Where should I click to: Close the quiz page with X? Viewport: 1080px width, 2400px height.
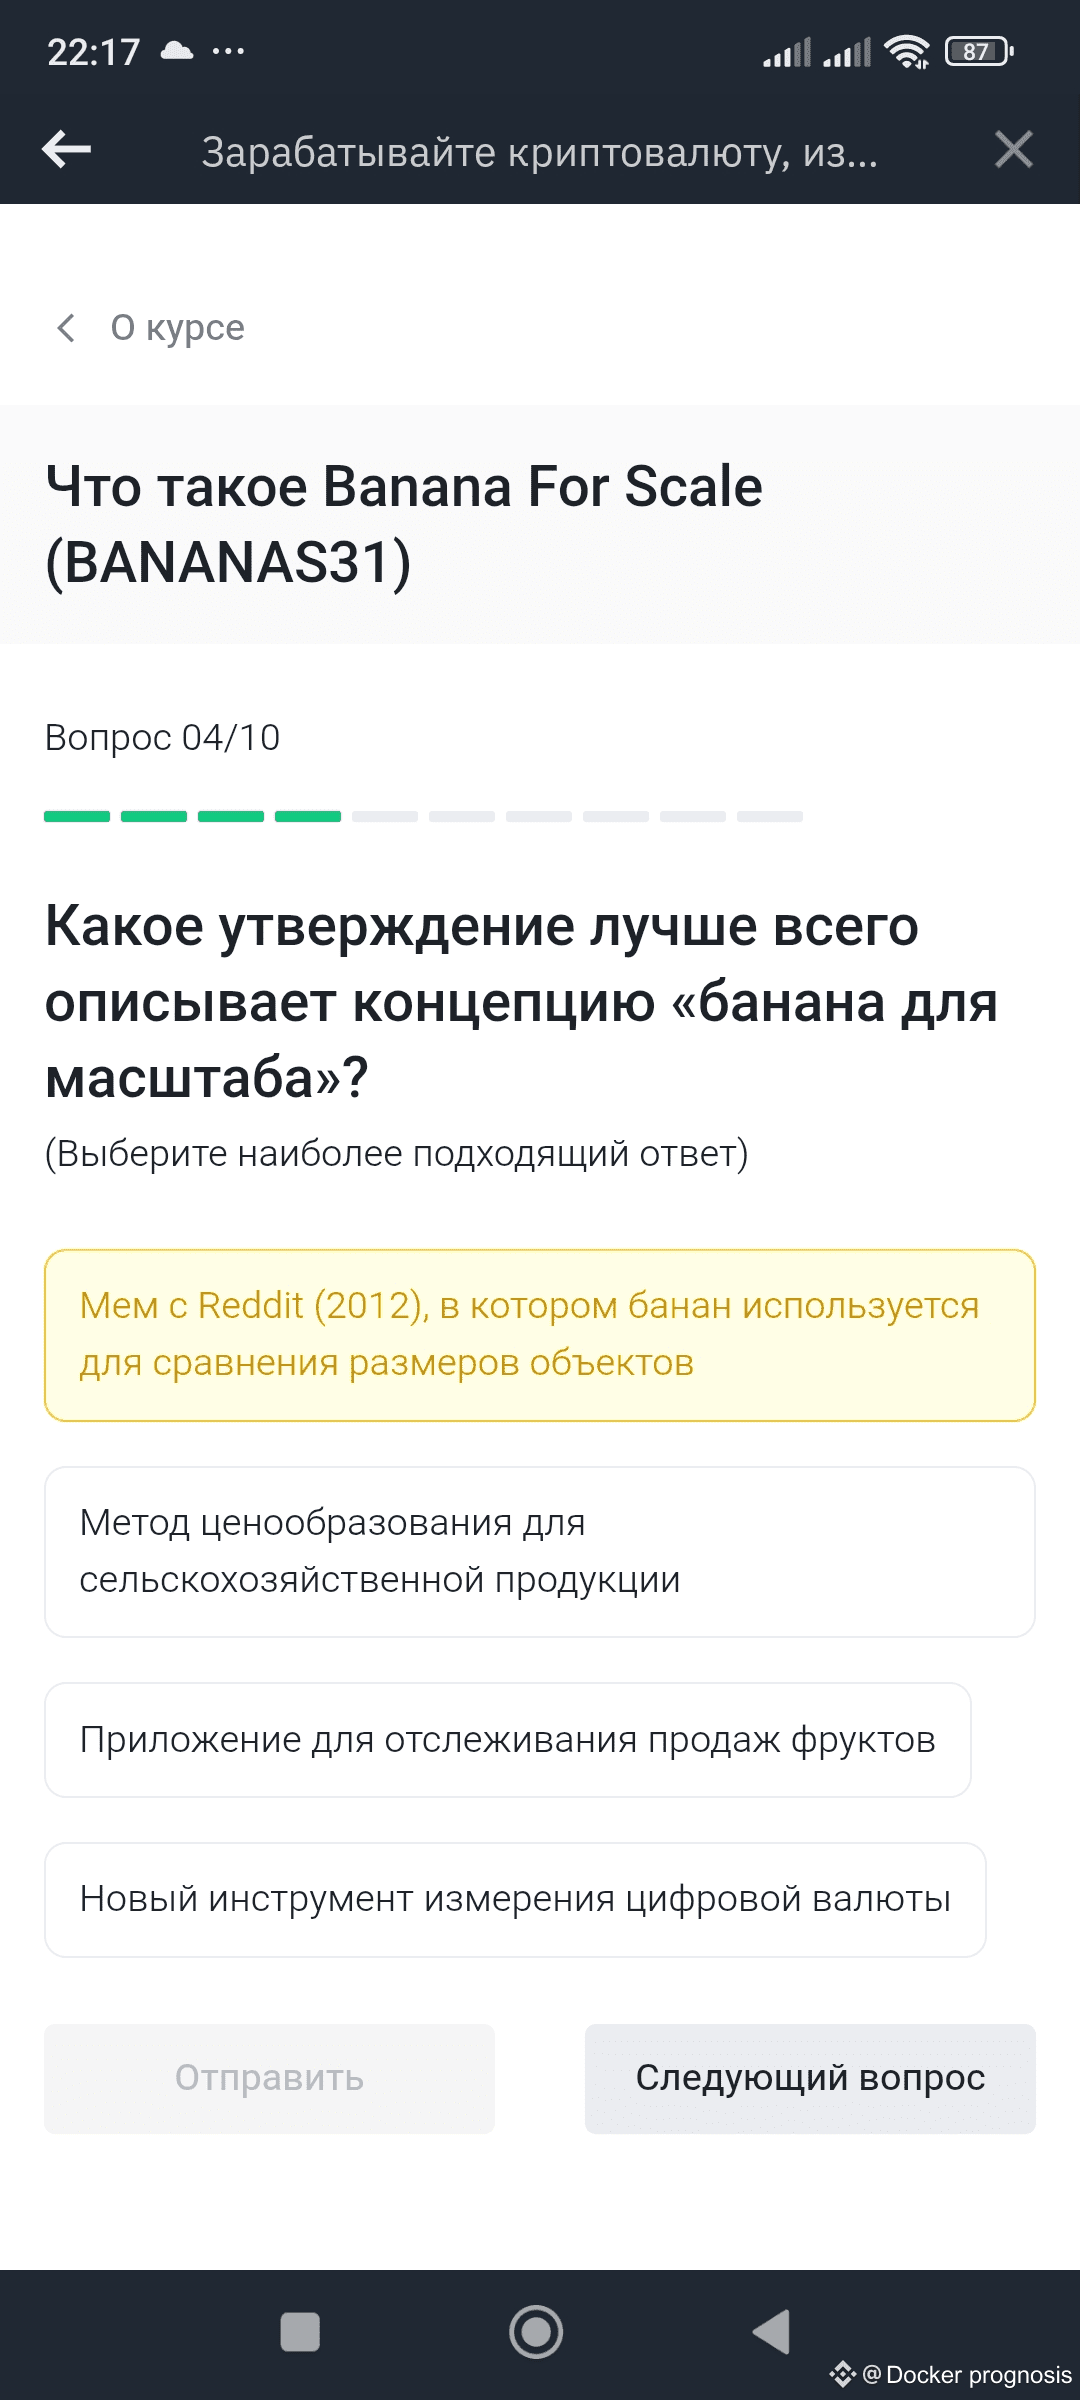coord(1013,150)
